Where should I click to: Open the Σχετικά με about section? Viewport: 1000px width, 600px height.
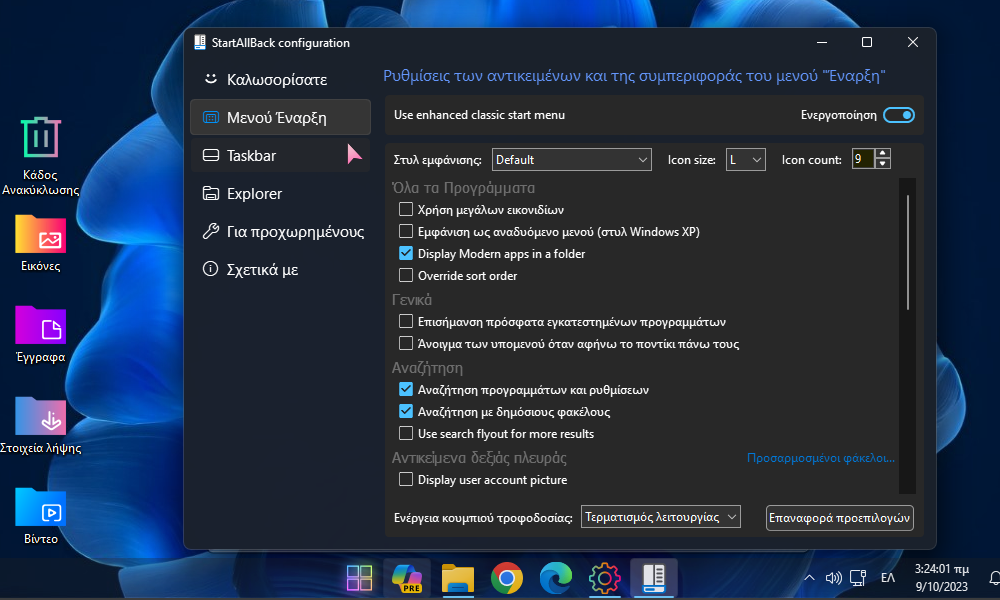click(x=280, y=269)
